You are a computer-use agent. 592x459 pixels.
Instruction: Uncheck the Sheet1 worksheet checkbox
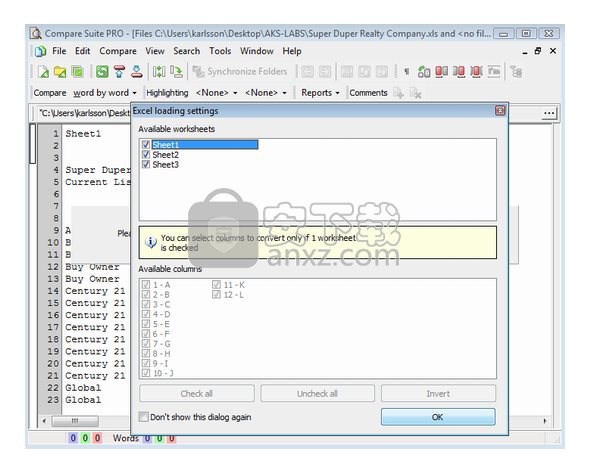(x=146, y=145)
